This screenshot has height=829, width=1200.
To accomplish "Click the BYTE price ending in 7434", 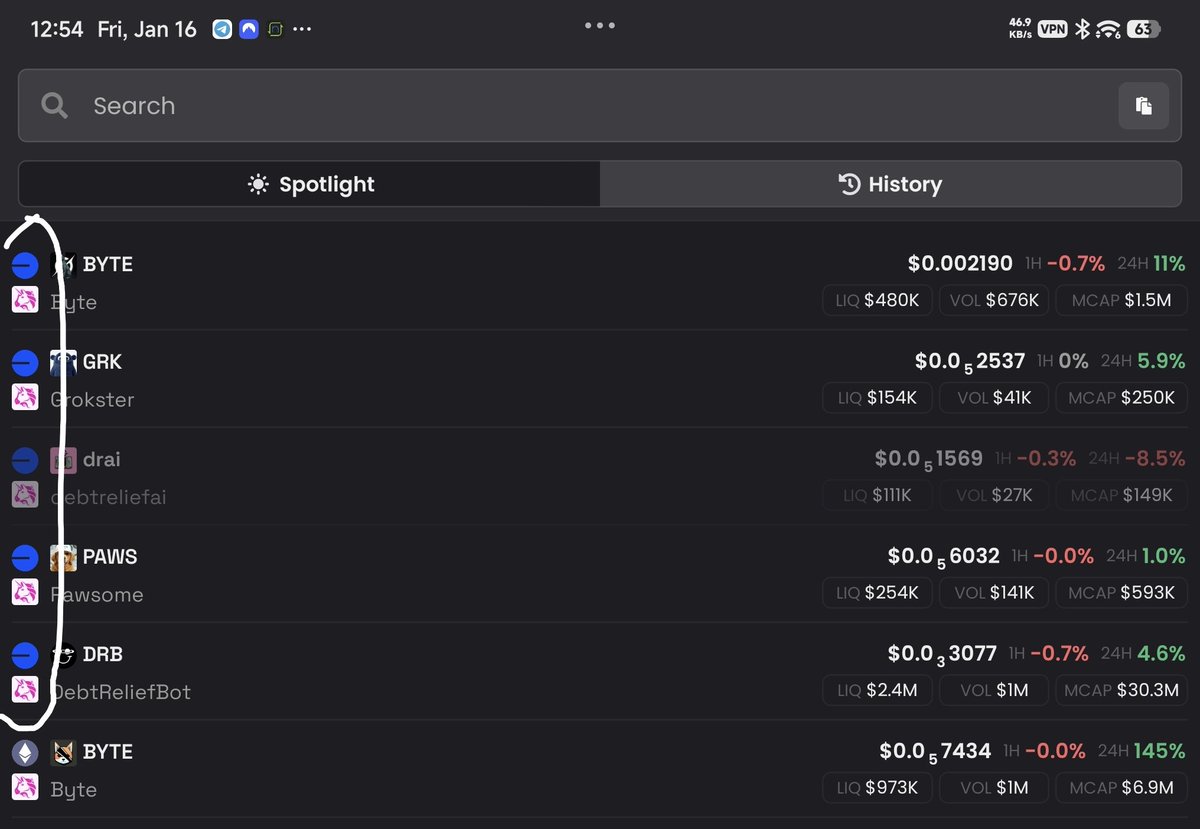I will click(x=936, y=752).
